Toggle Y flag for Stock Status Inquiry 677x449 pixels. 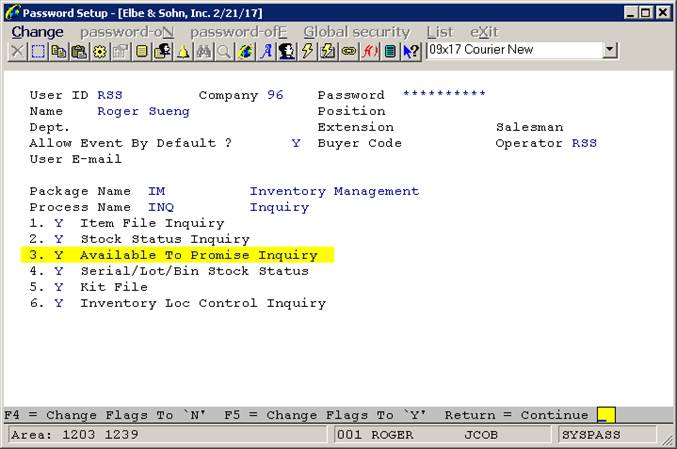(x=59, y=239)
